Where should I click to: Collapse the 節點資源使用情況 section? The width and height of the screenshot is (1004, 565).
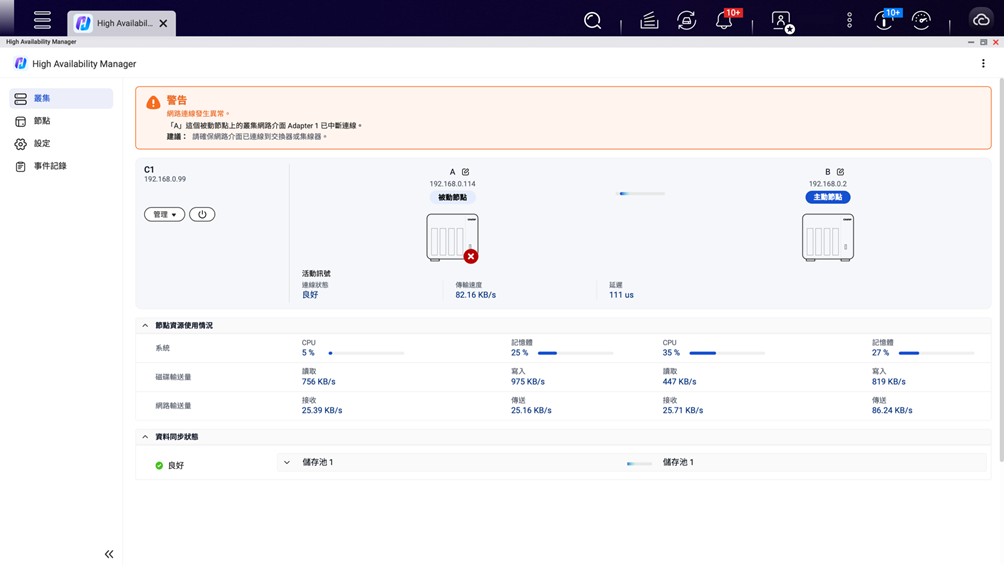pyautogui.click(x=145, y=325)
